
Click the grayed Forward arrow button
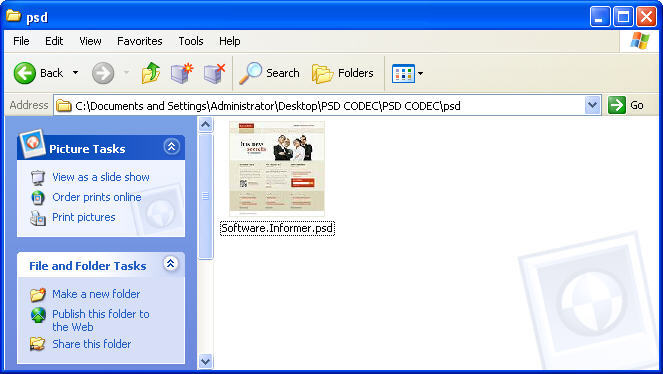click(103, 73)
